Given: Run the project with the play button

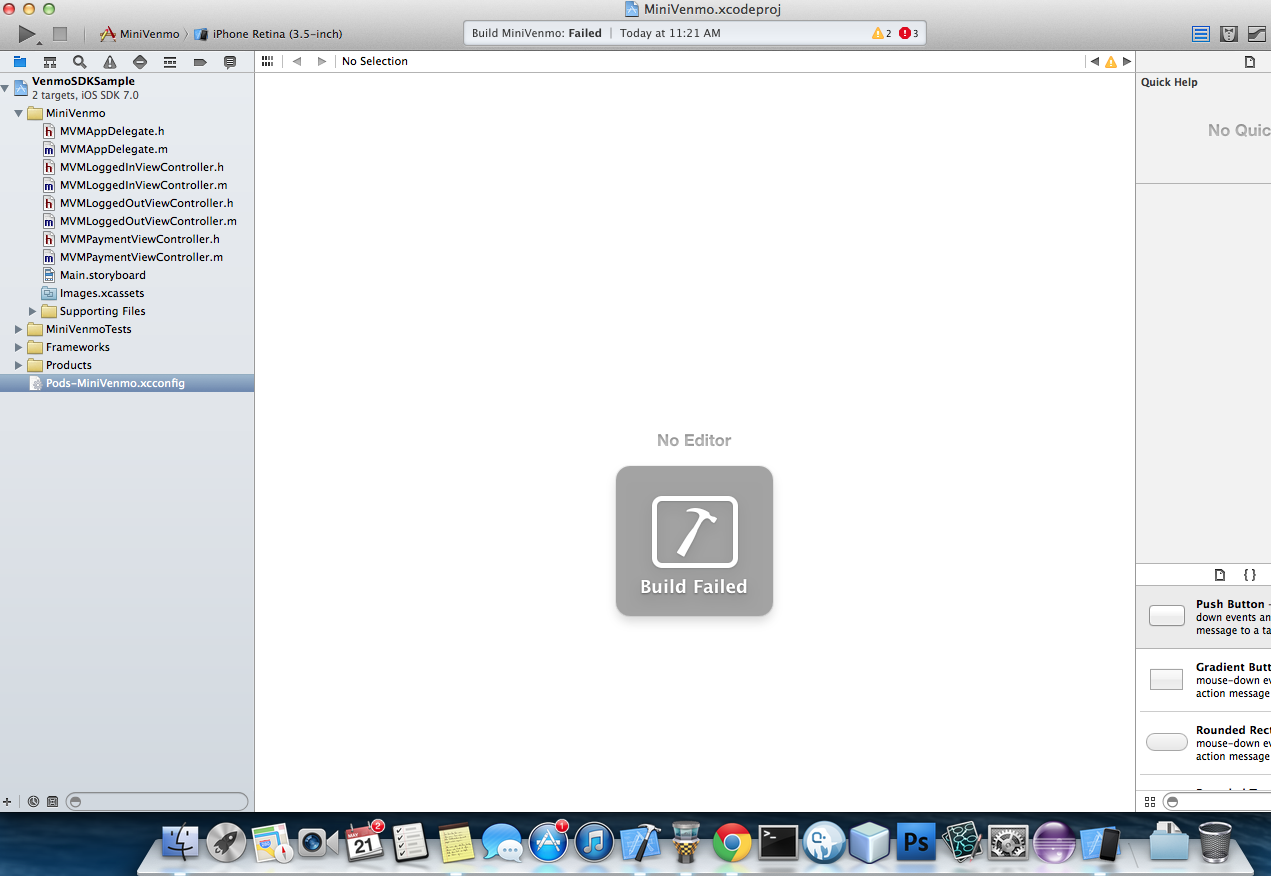Looking at the screenshot, I should (27, 34).
